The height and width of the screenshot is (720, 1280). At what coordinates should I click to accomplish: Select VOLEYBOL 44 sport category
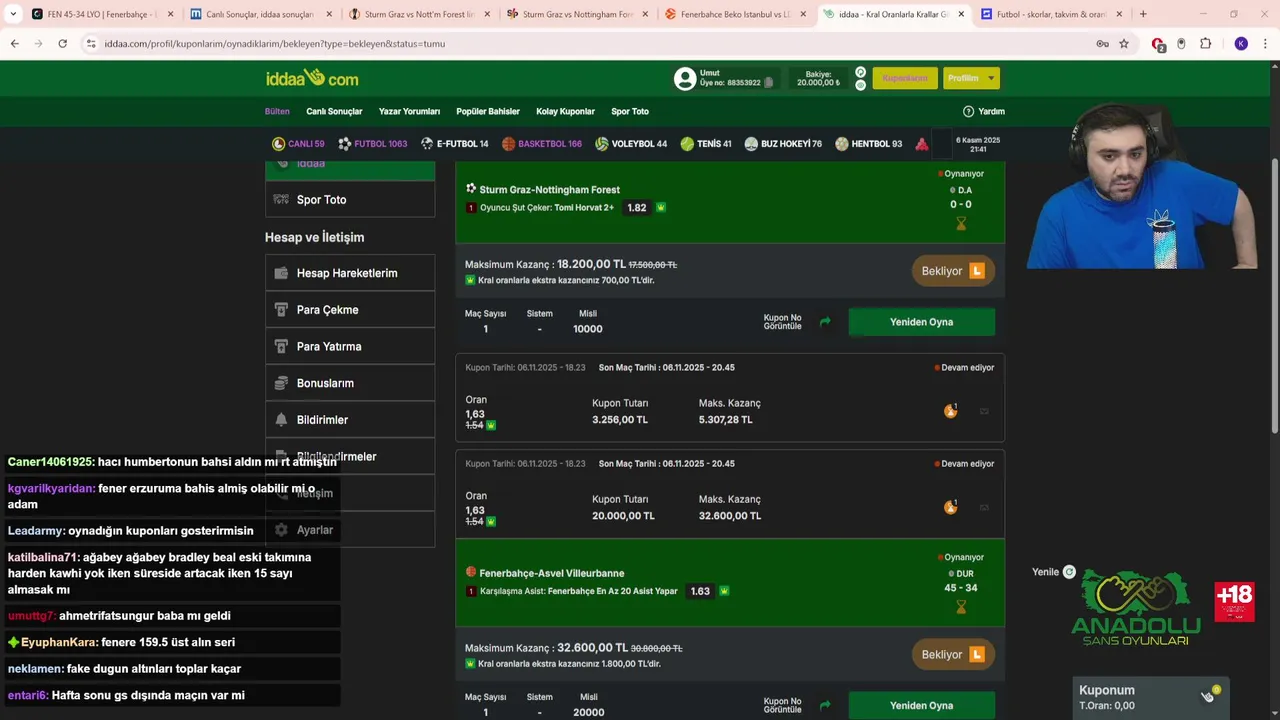(x=631, y=144)
